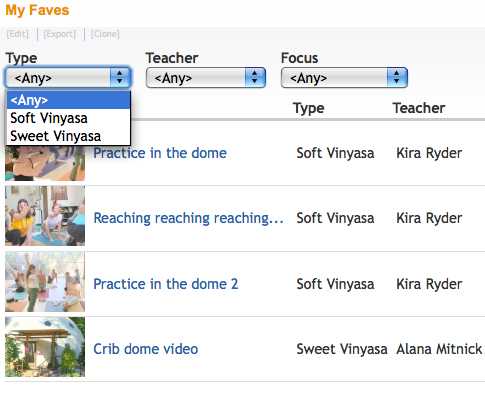Open the Type filter dropdown
Image resolution: width=485 pixels, height=395 pixels.
click(68, 78)
